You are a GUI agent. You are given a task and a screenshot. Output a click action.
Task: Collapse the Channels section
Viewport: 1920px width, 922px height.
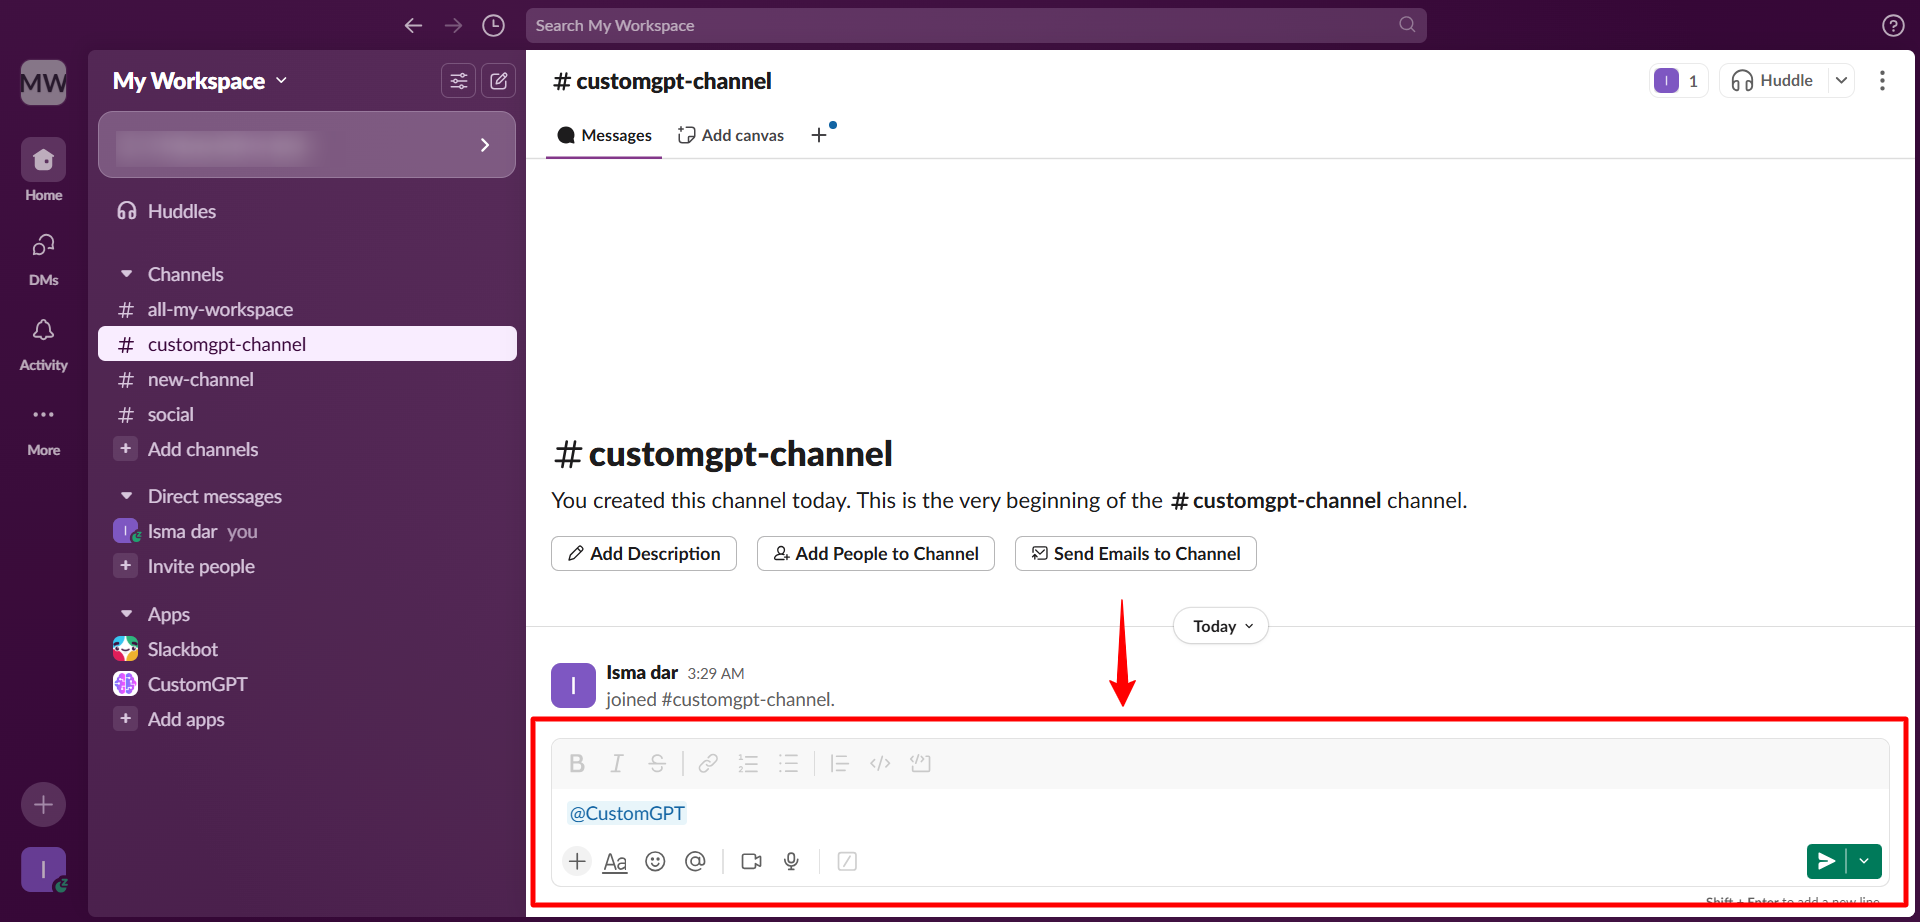click(126, 274)
